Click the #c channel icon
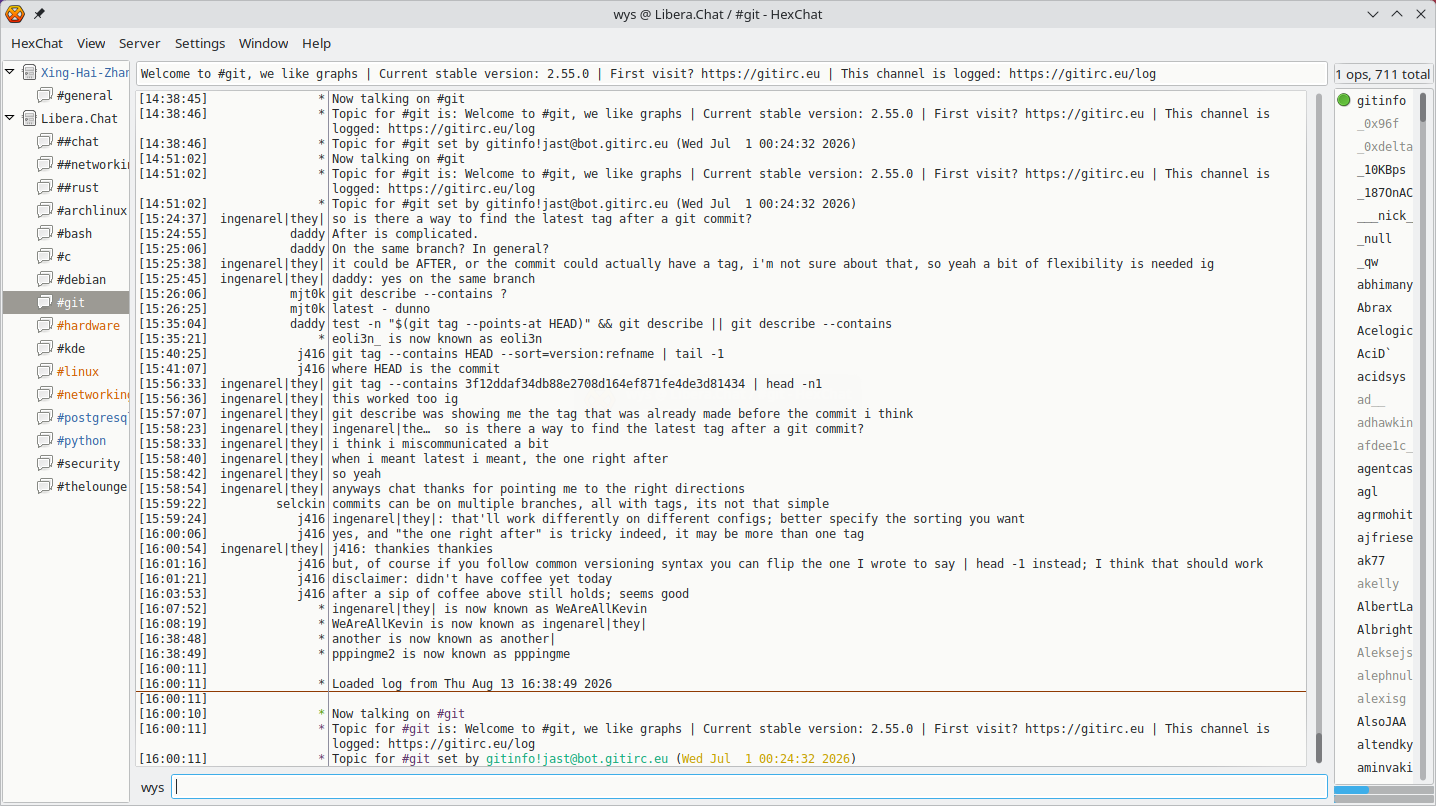The image size is (1436, 806). (44, 256)
